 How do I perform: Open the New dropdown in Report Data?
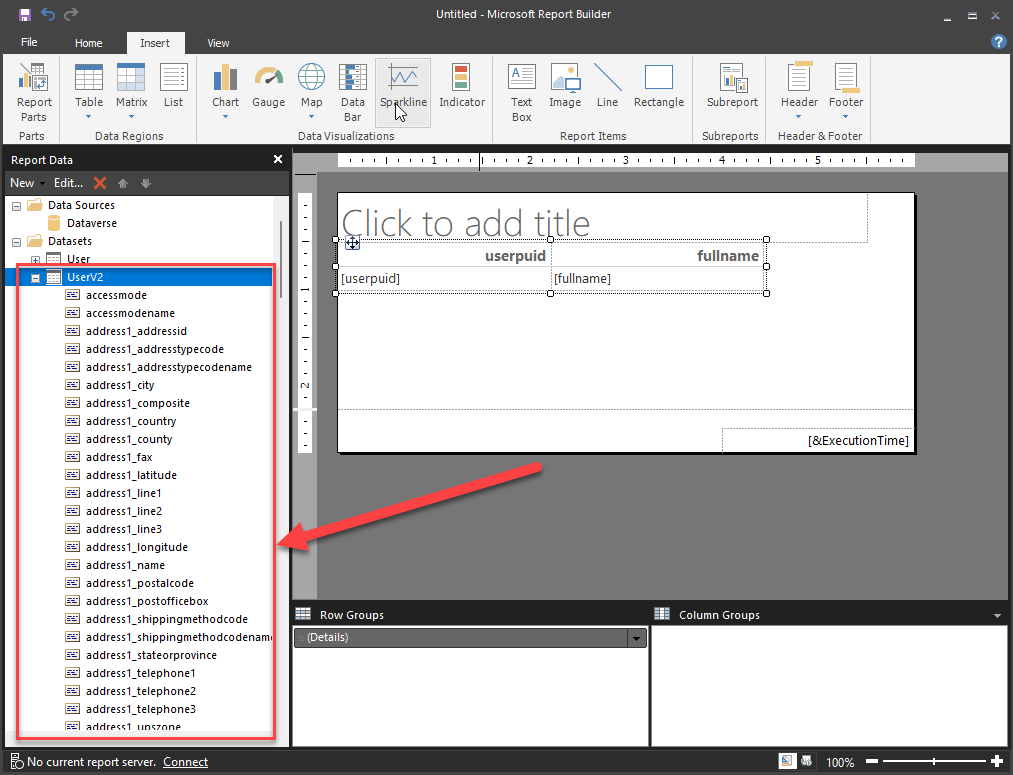coord(27,183)
